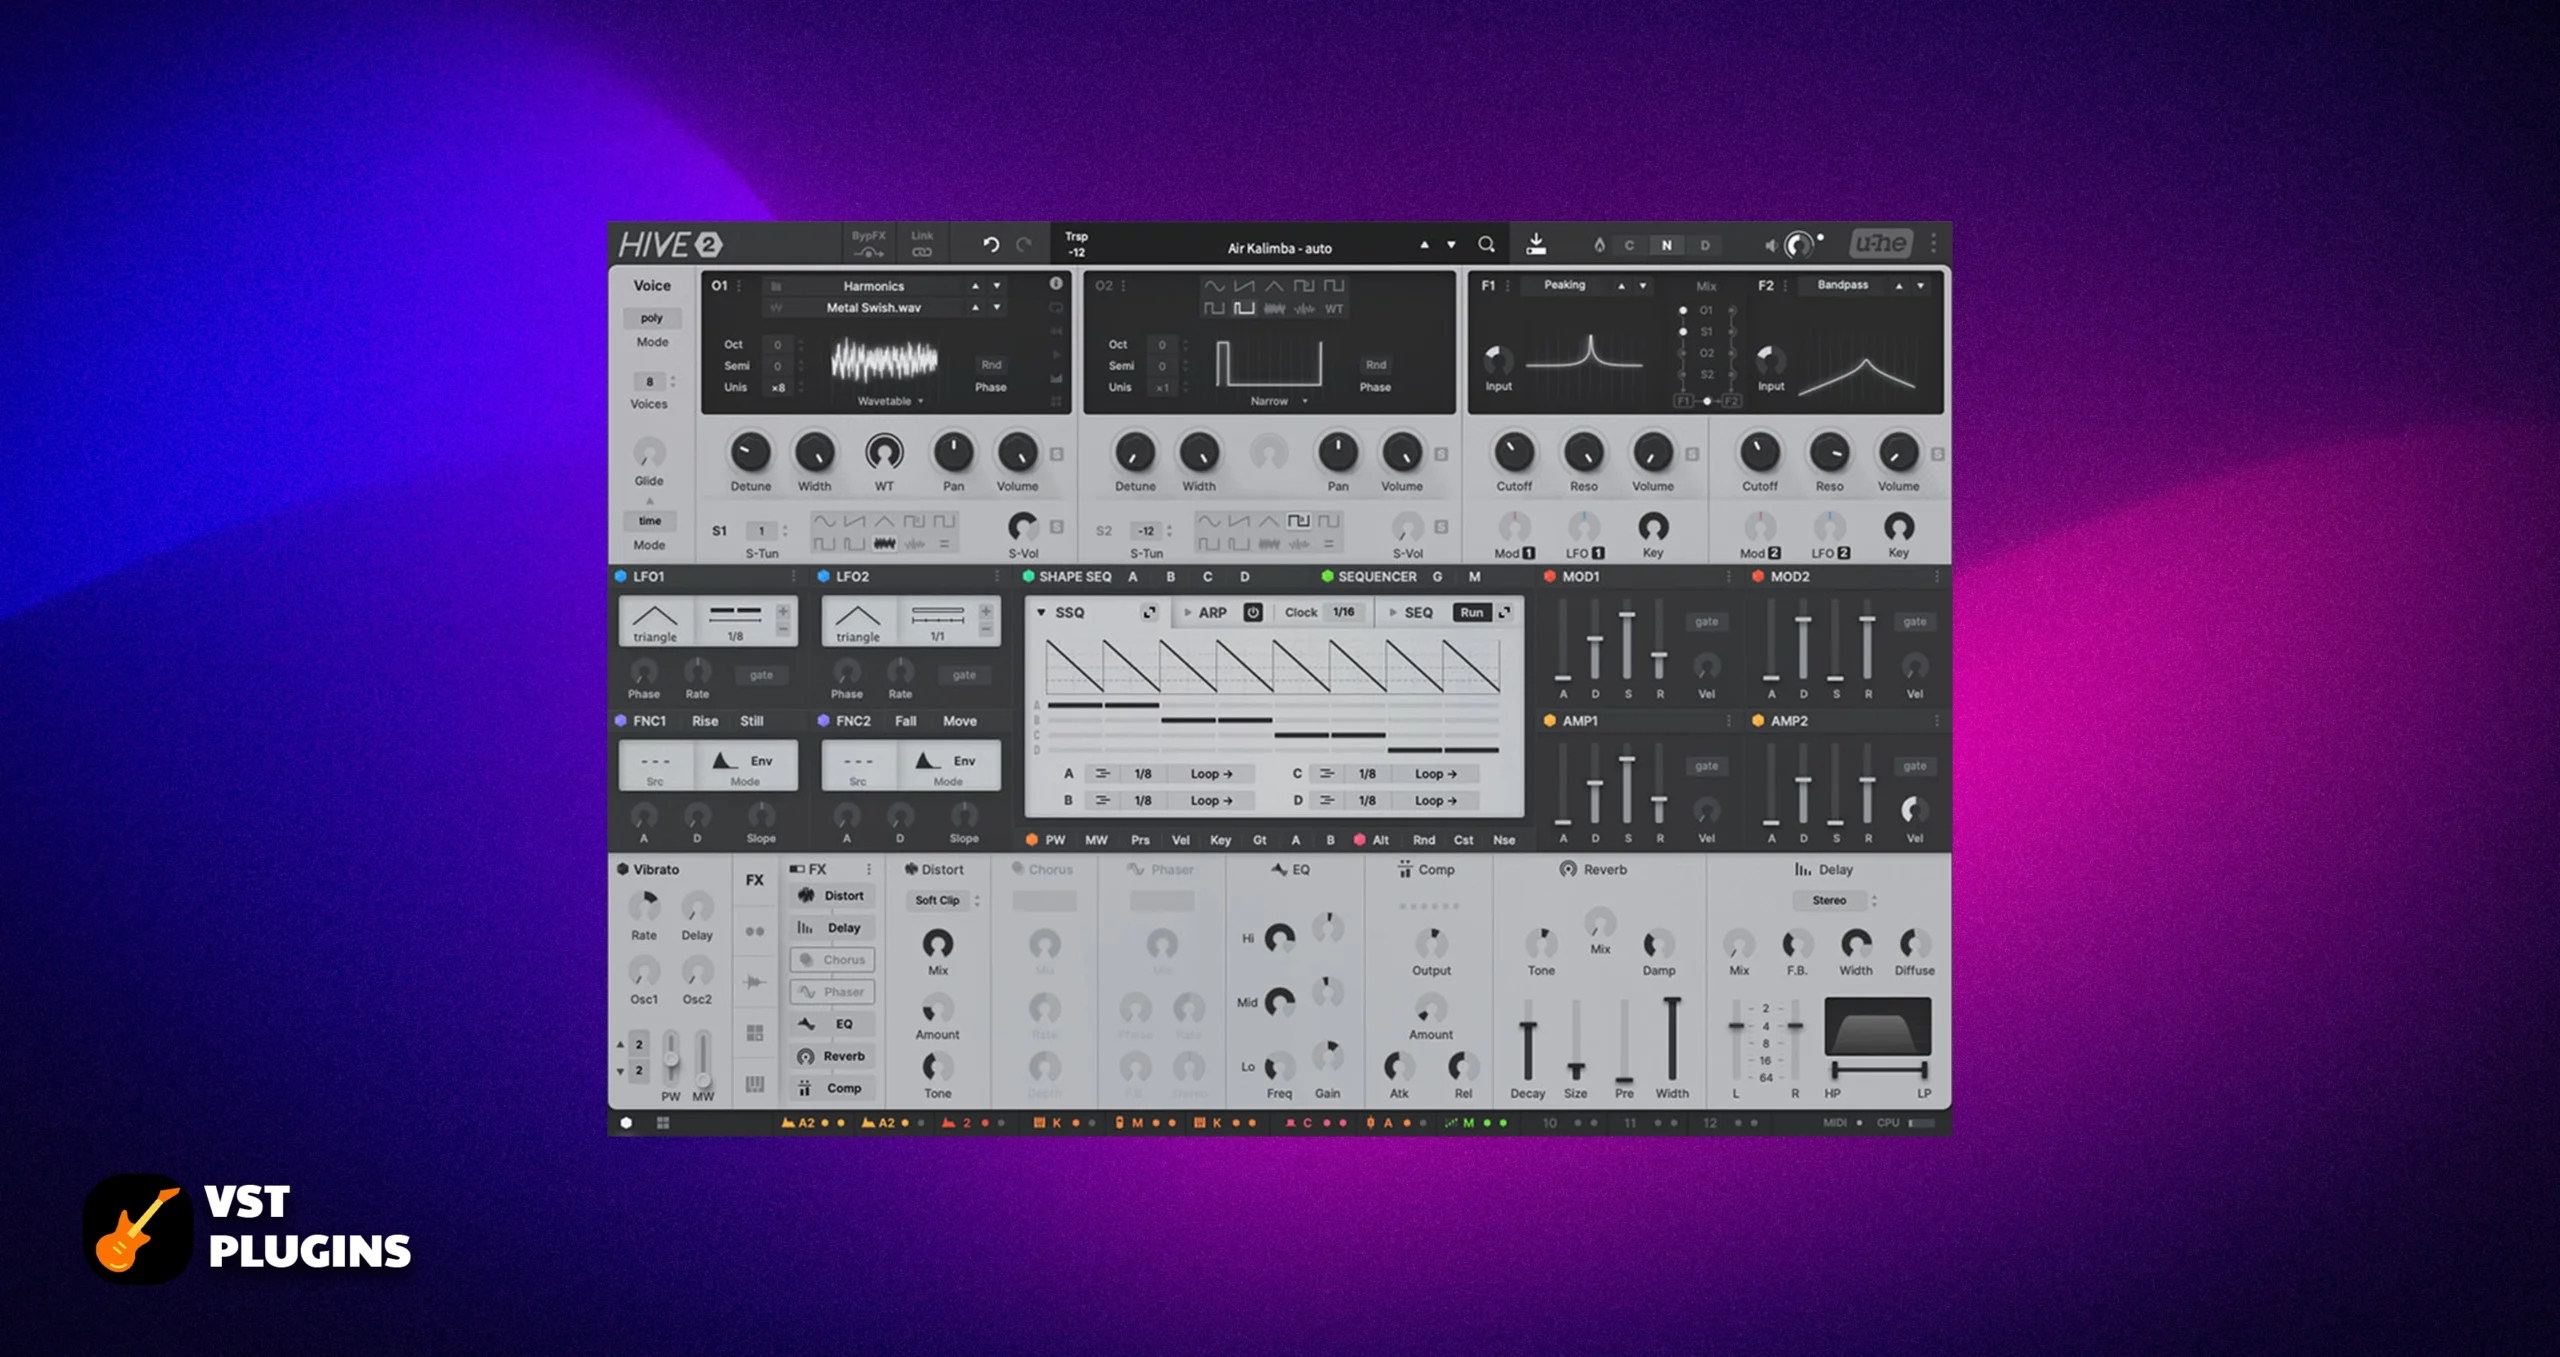2560x1357 pixels.
Task: Select the SHAPE SEQ D tab
Action: (1244, 577)
